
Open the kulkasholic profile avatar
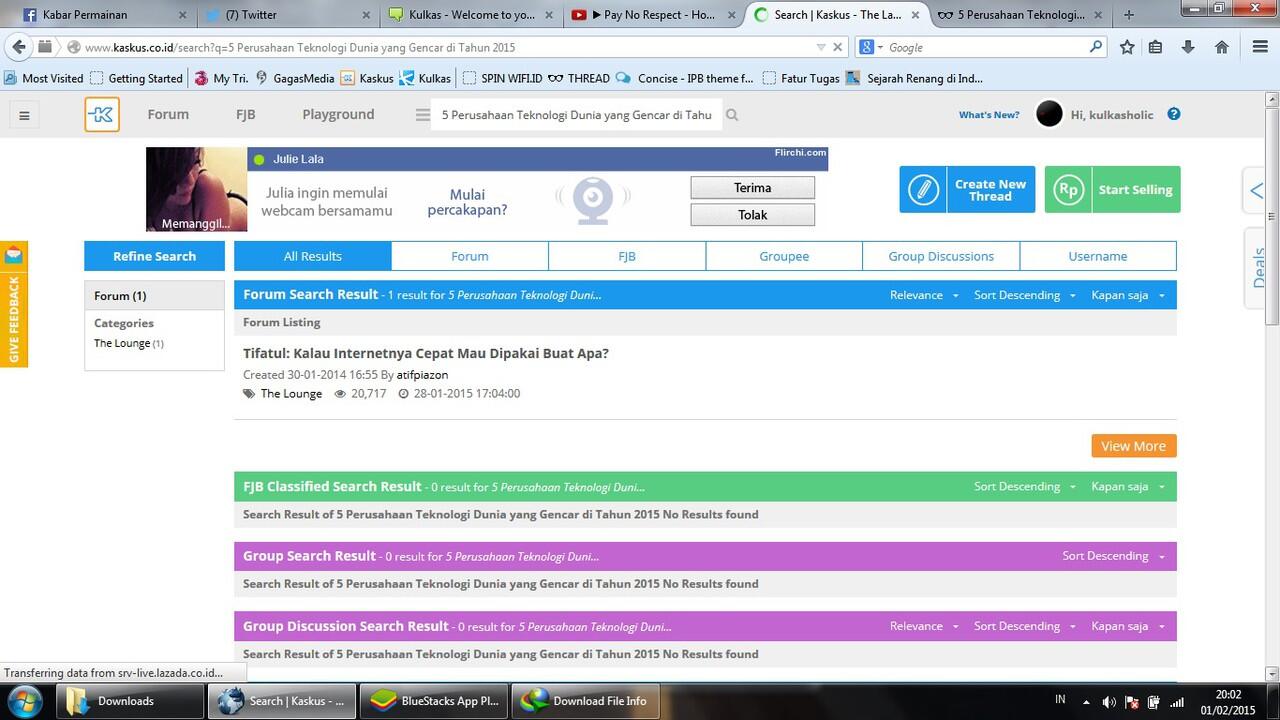[1049, 114]
